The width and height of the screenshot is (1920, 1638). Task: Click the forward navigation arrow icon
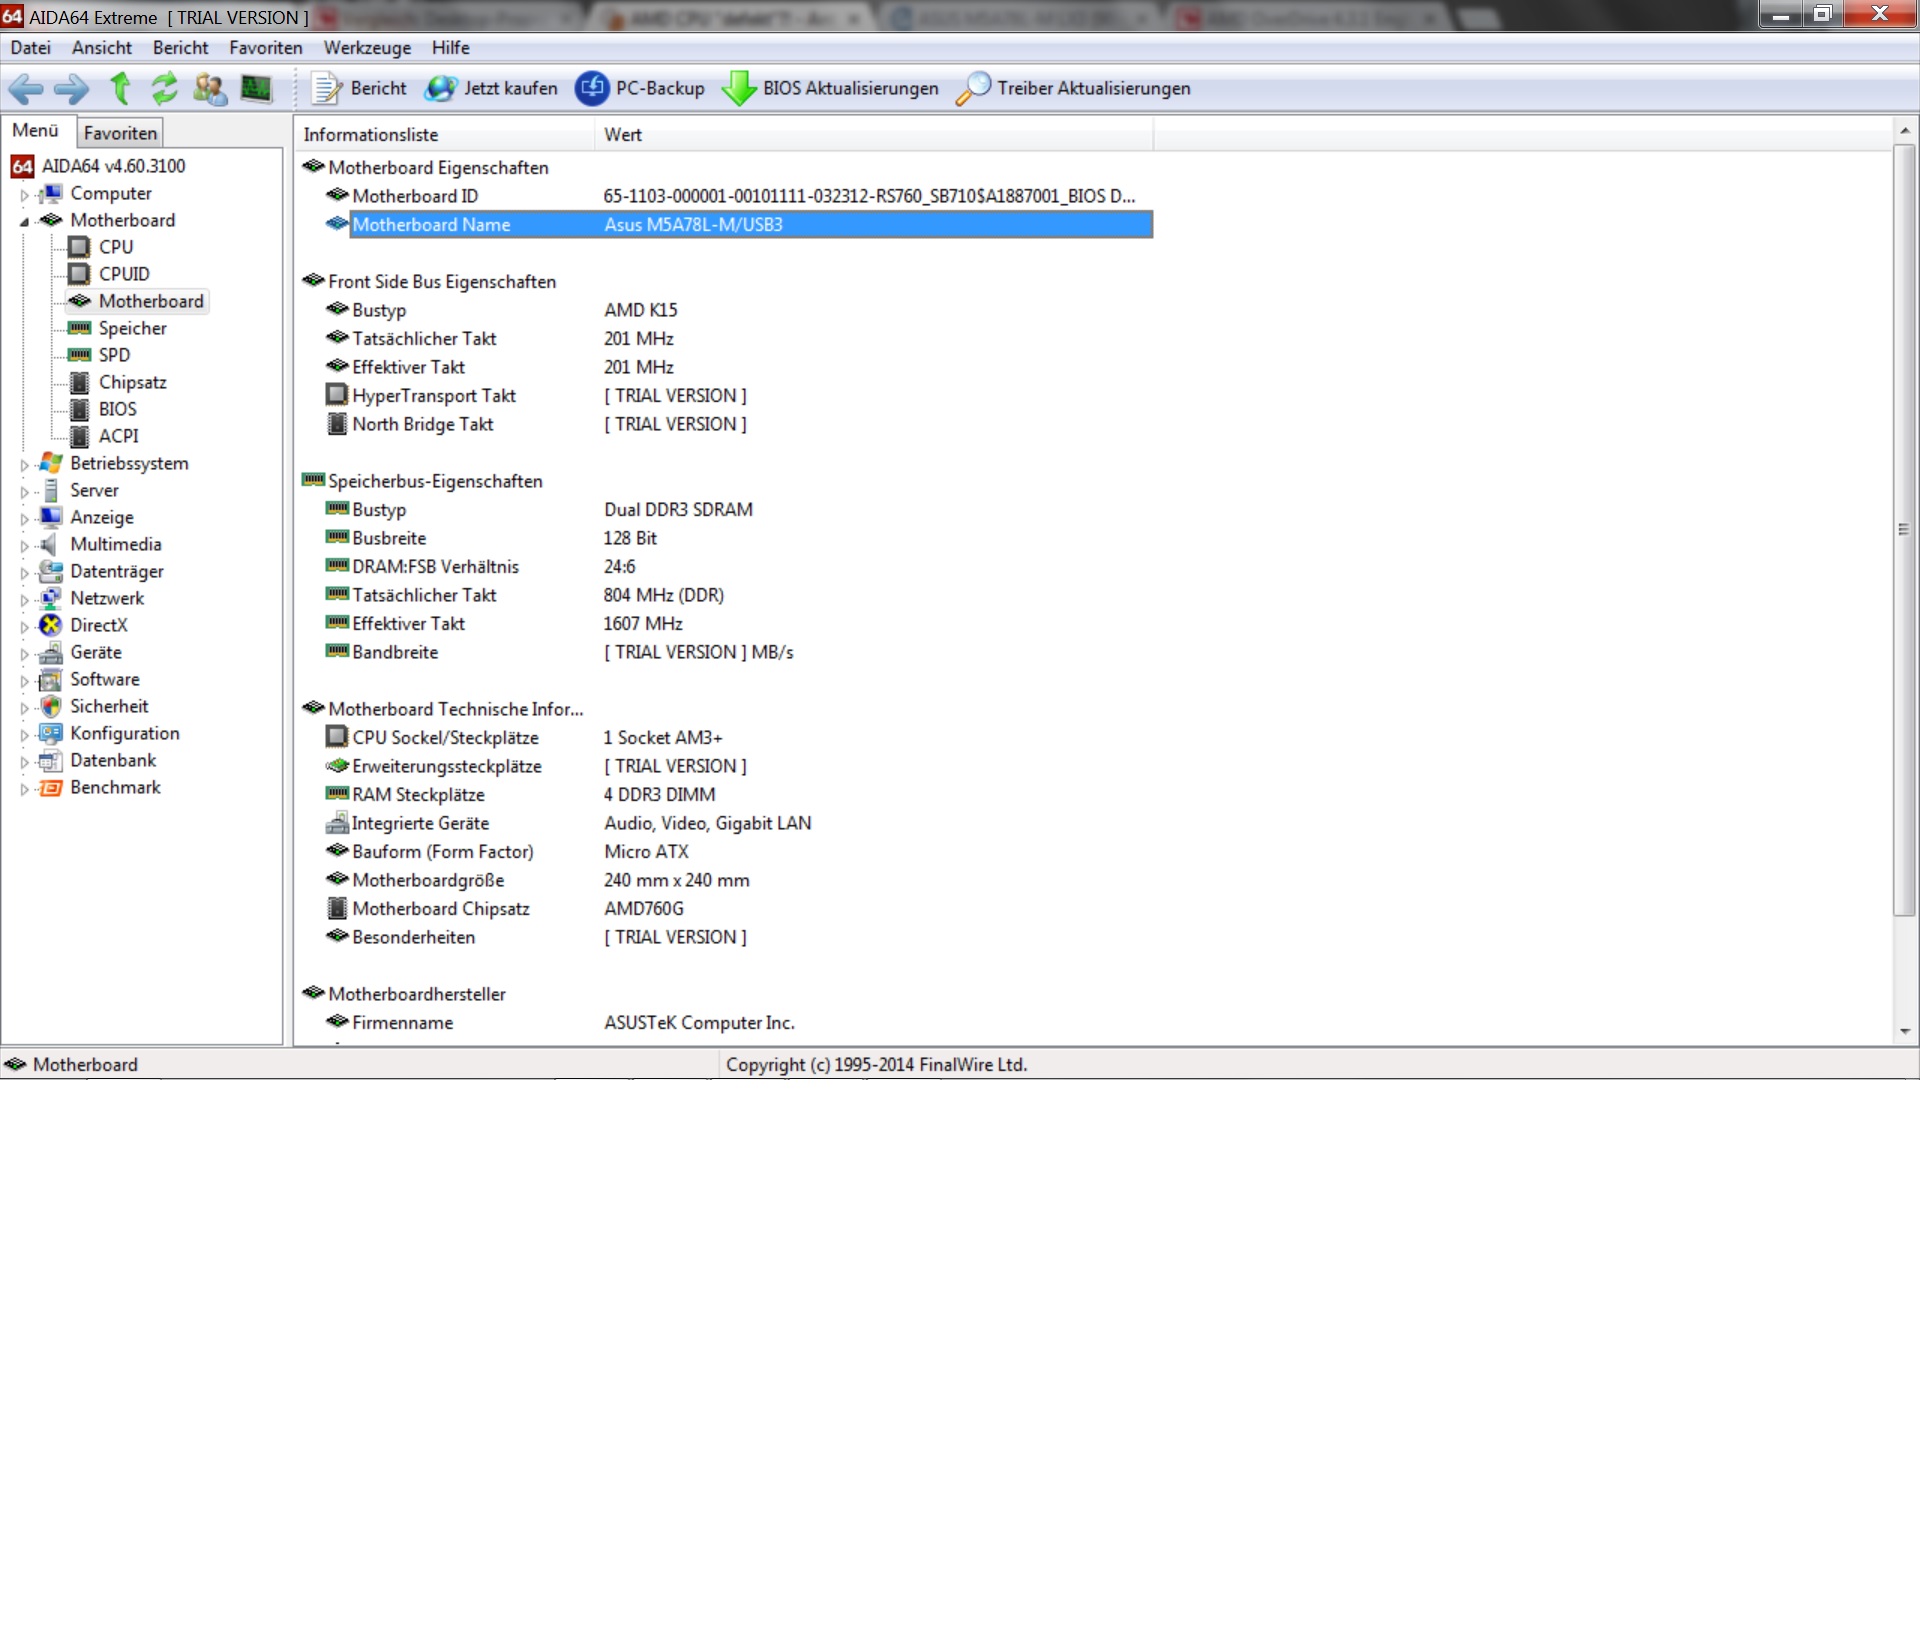coord(71,89)
